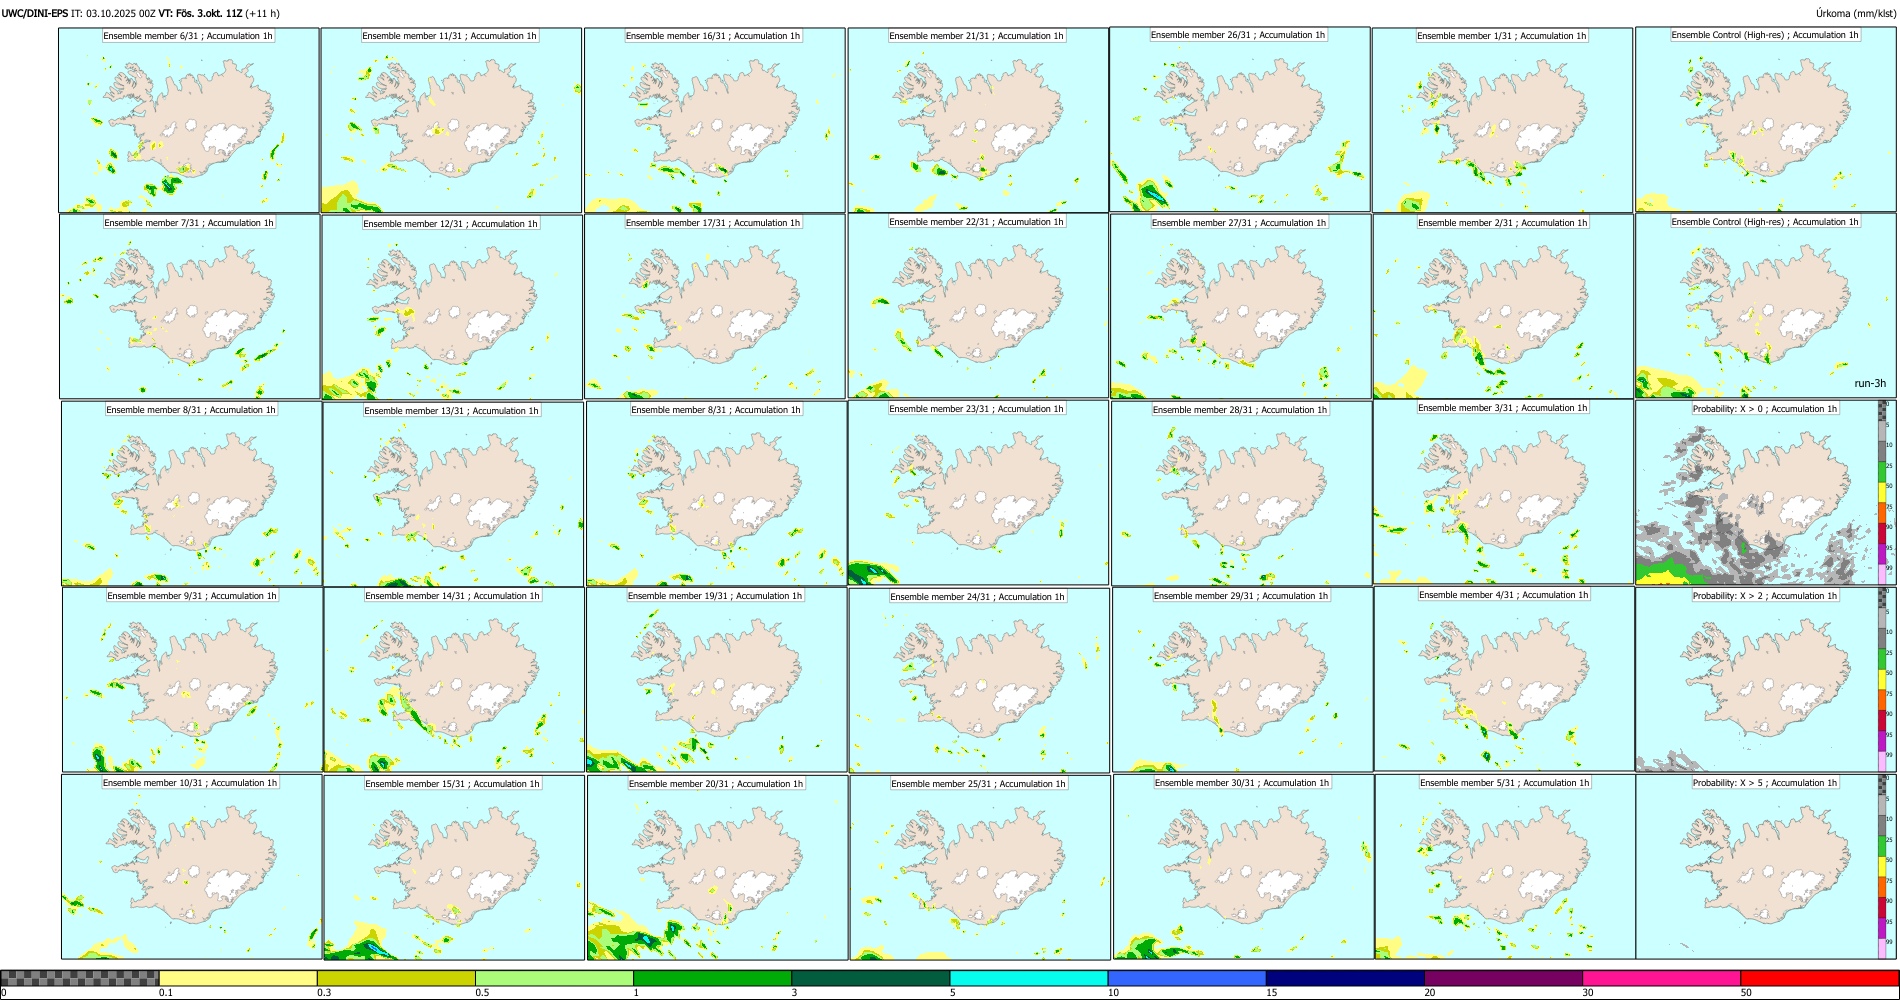The width and height of the screenshot is (1900, 1000).
Task: Select the Ensemble member 14/31 map
Action: pyautogui.click(x=454, y=680)
